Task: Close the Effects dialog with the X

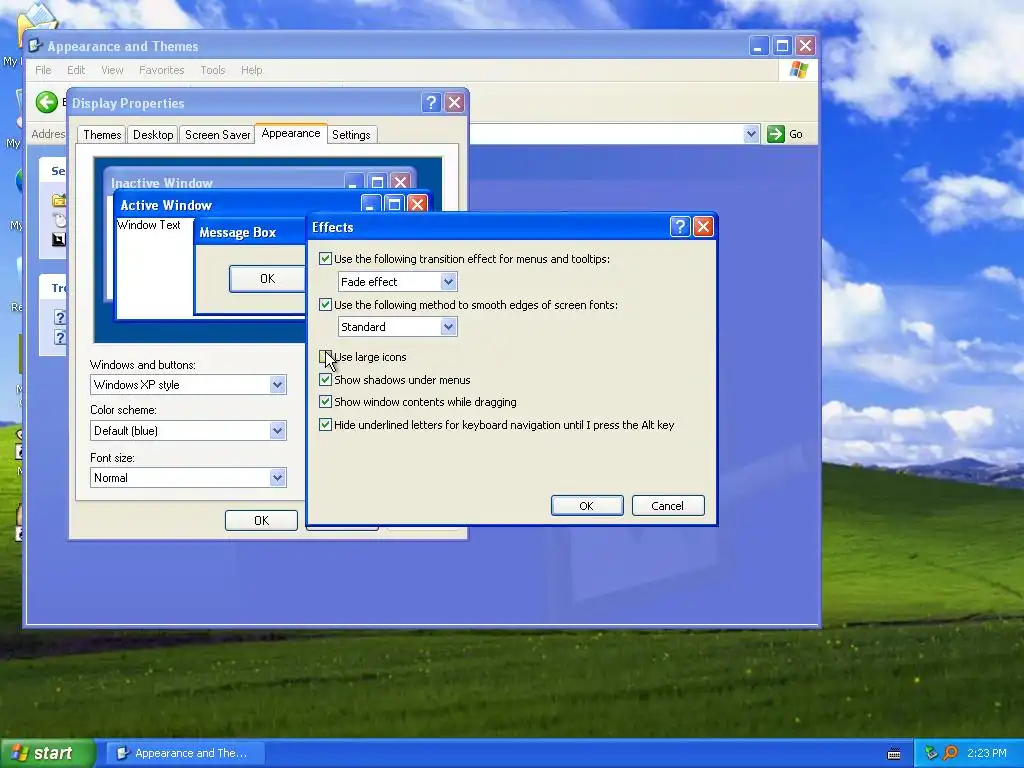Action: coord(703,227)
